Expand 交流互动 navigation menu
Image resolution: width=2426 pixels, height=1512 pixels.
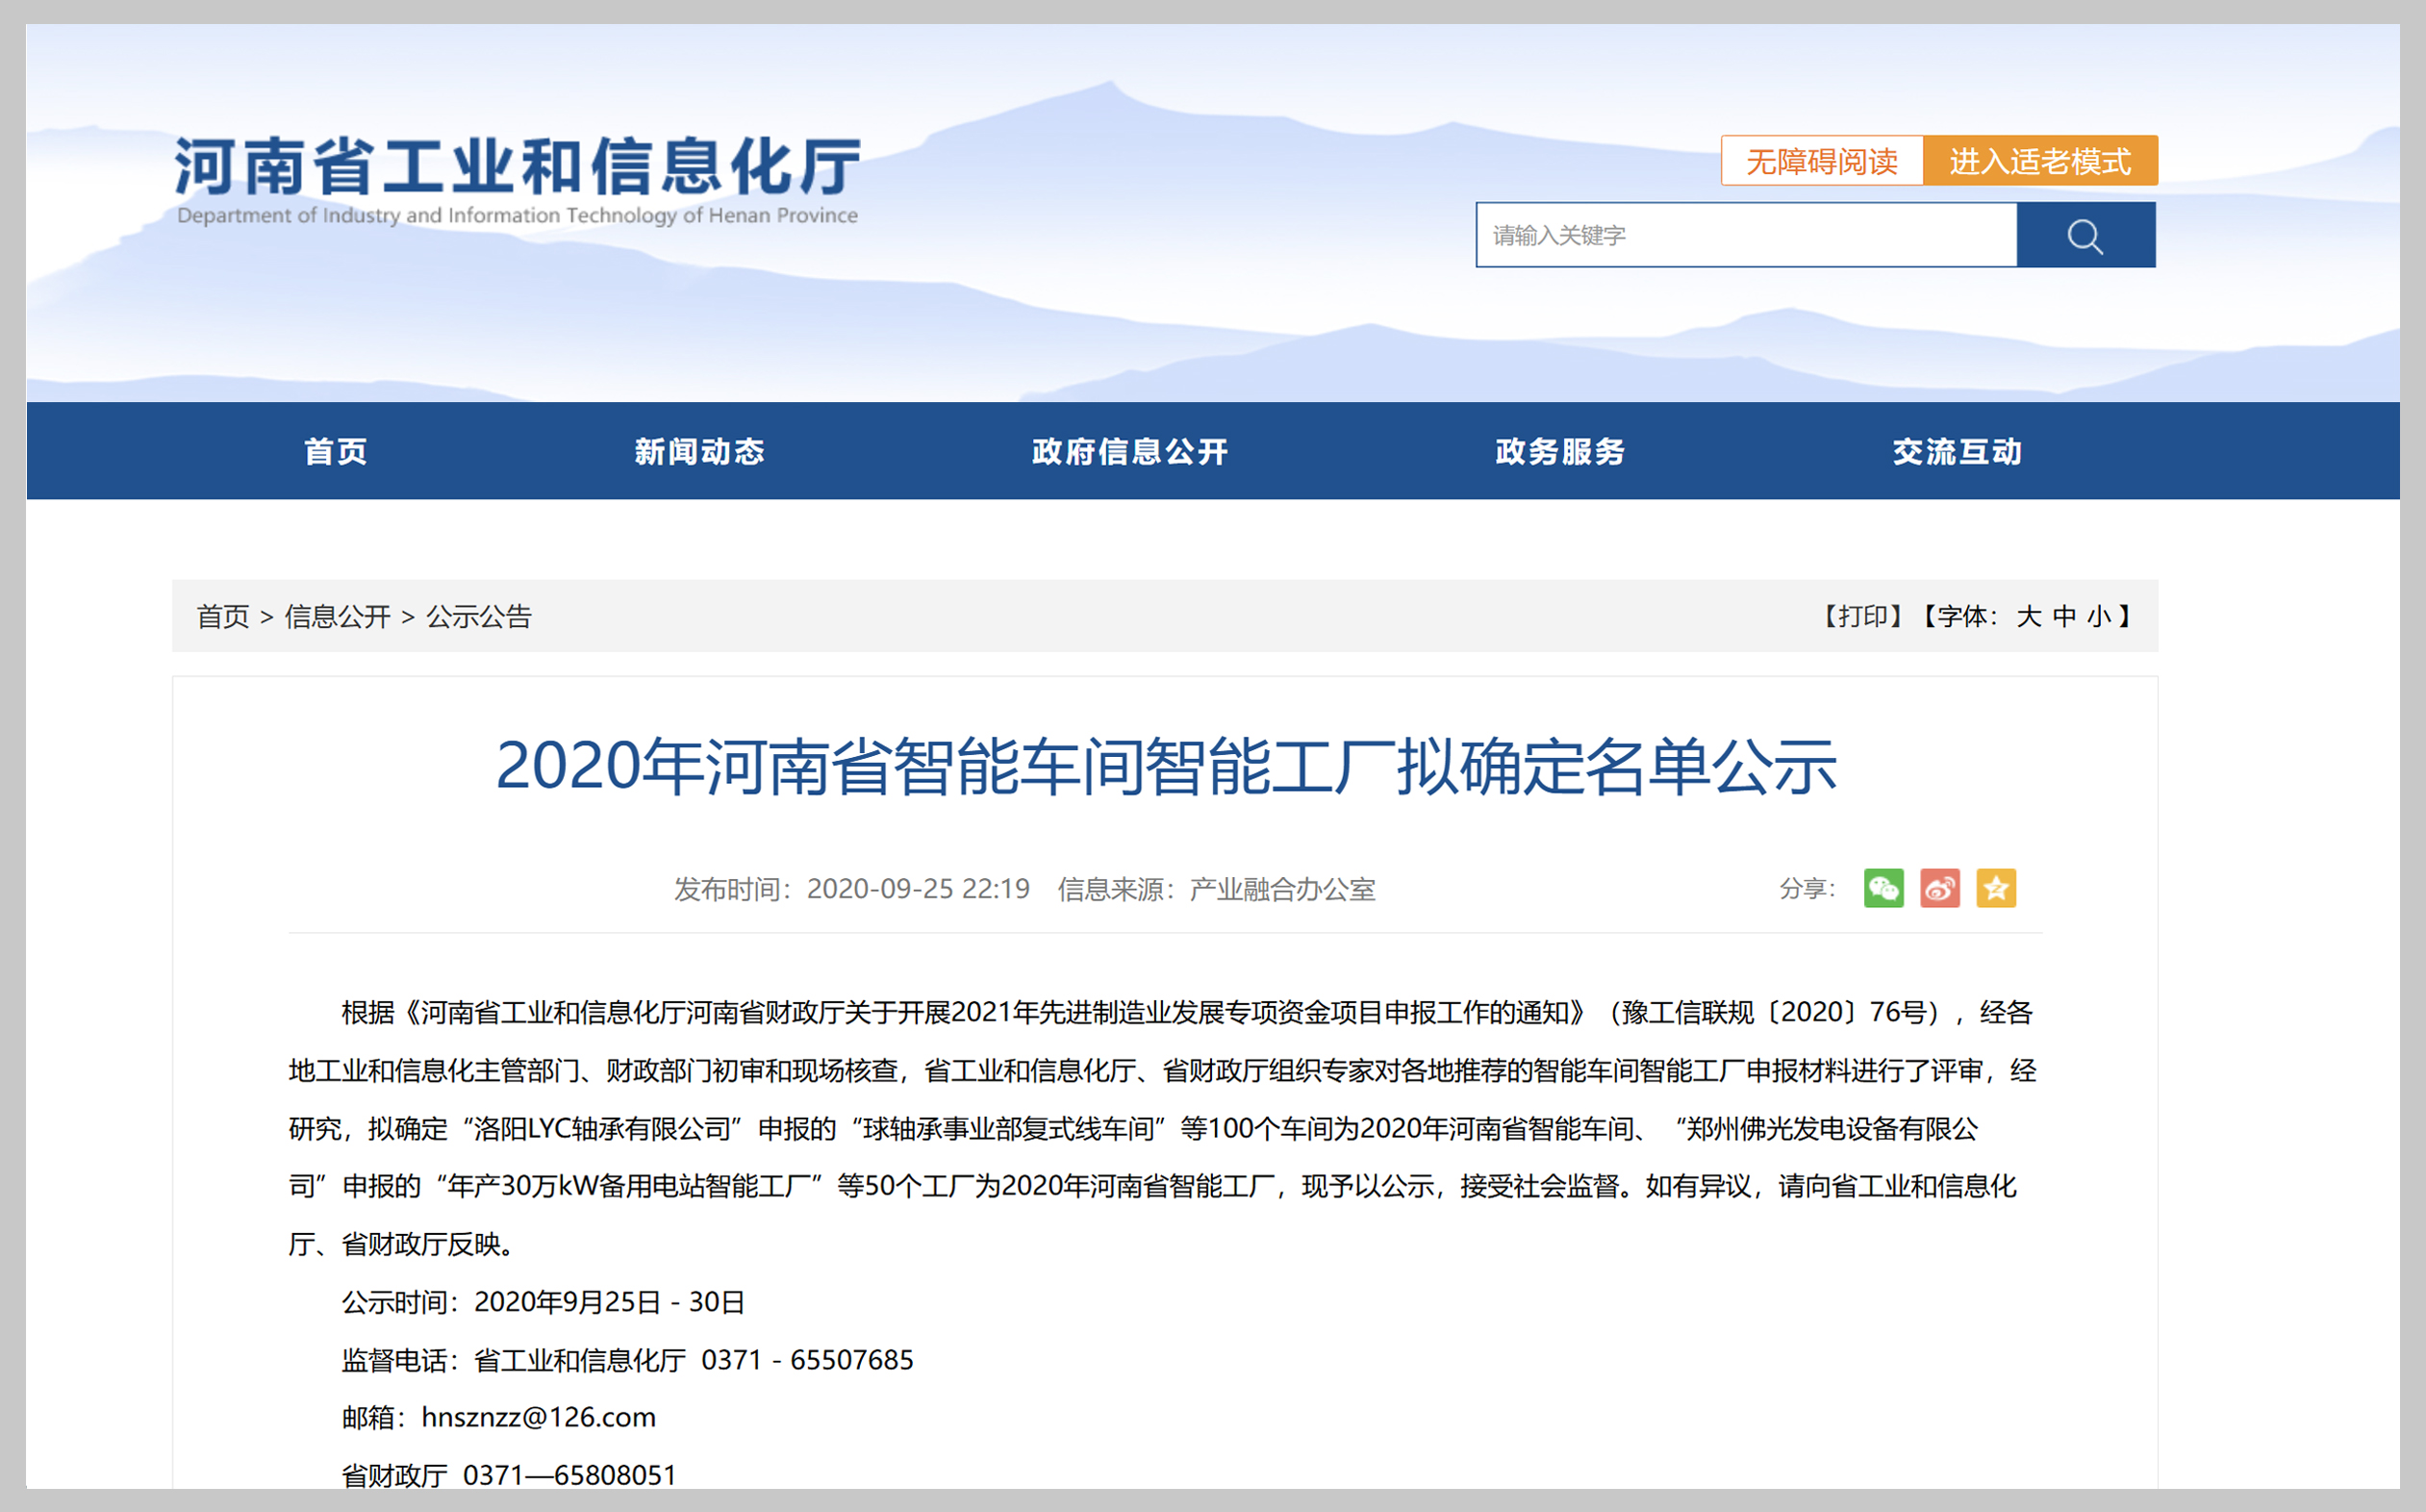pyautogui.click(x=1957, y=452)
